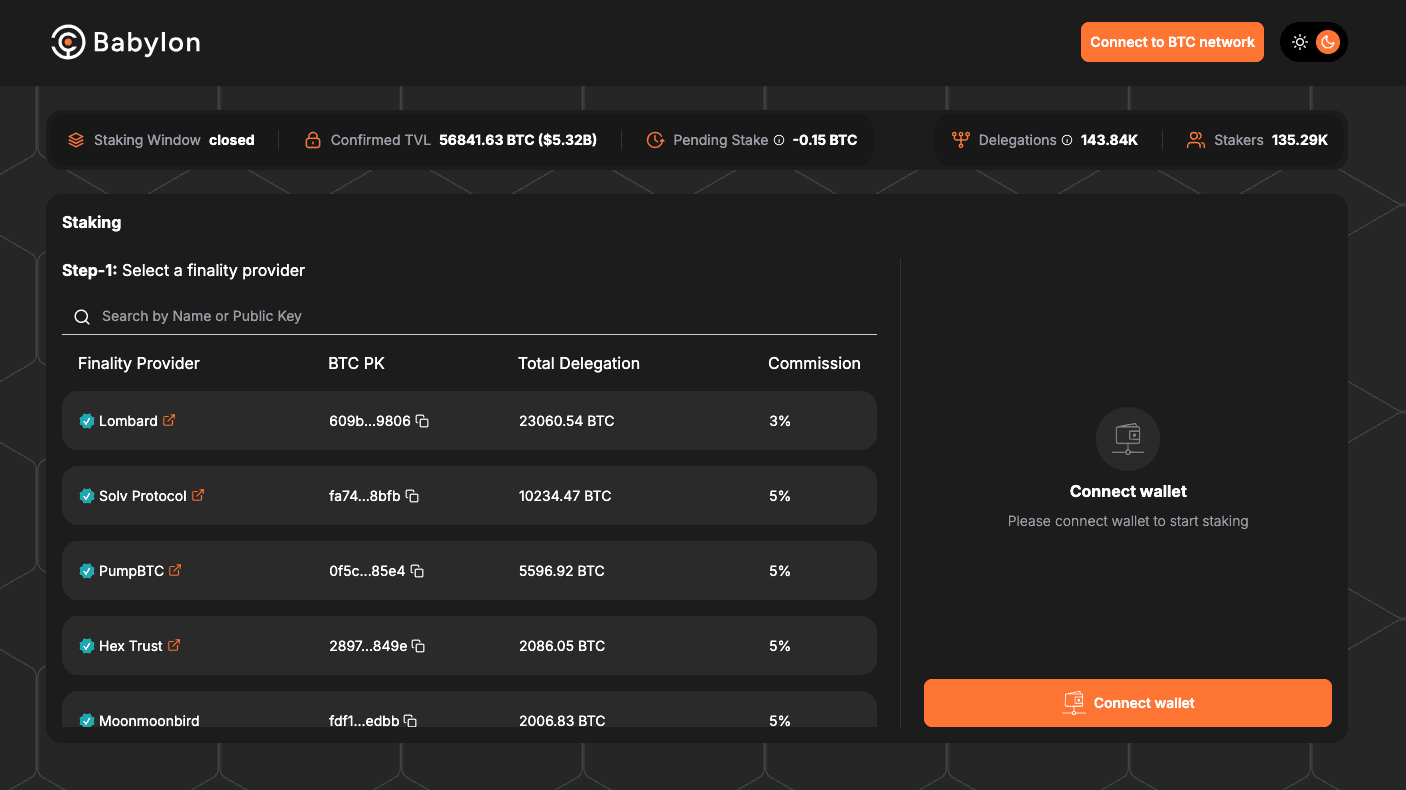The height and width of the screenshot is (790, 1406).
Task: Select dark mode moon icon
Action: coord(1327,42)
